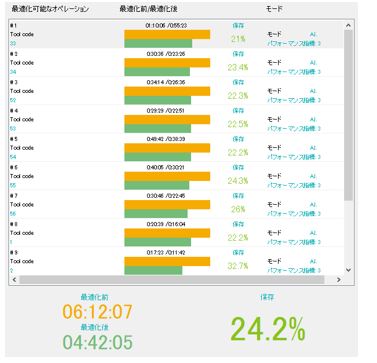Click the scroll up arrow of list
The image size is (377, 363).
point(348,25)
